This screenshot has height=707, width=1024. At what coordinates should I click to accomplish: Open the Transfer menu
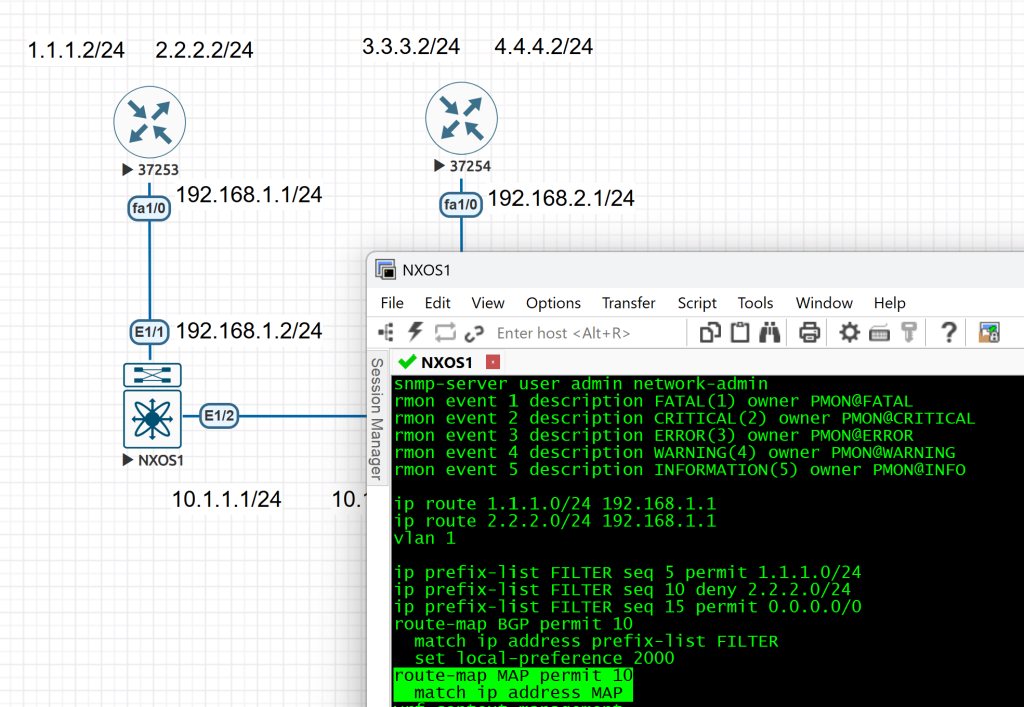[x=628, y=303]
